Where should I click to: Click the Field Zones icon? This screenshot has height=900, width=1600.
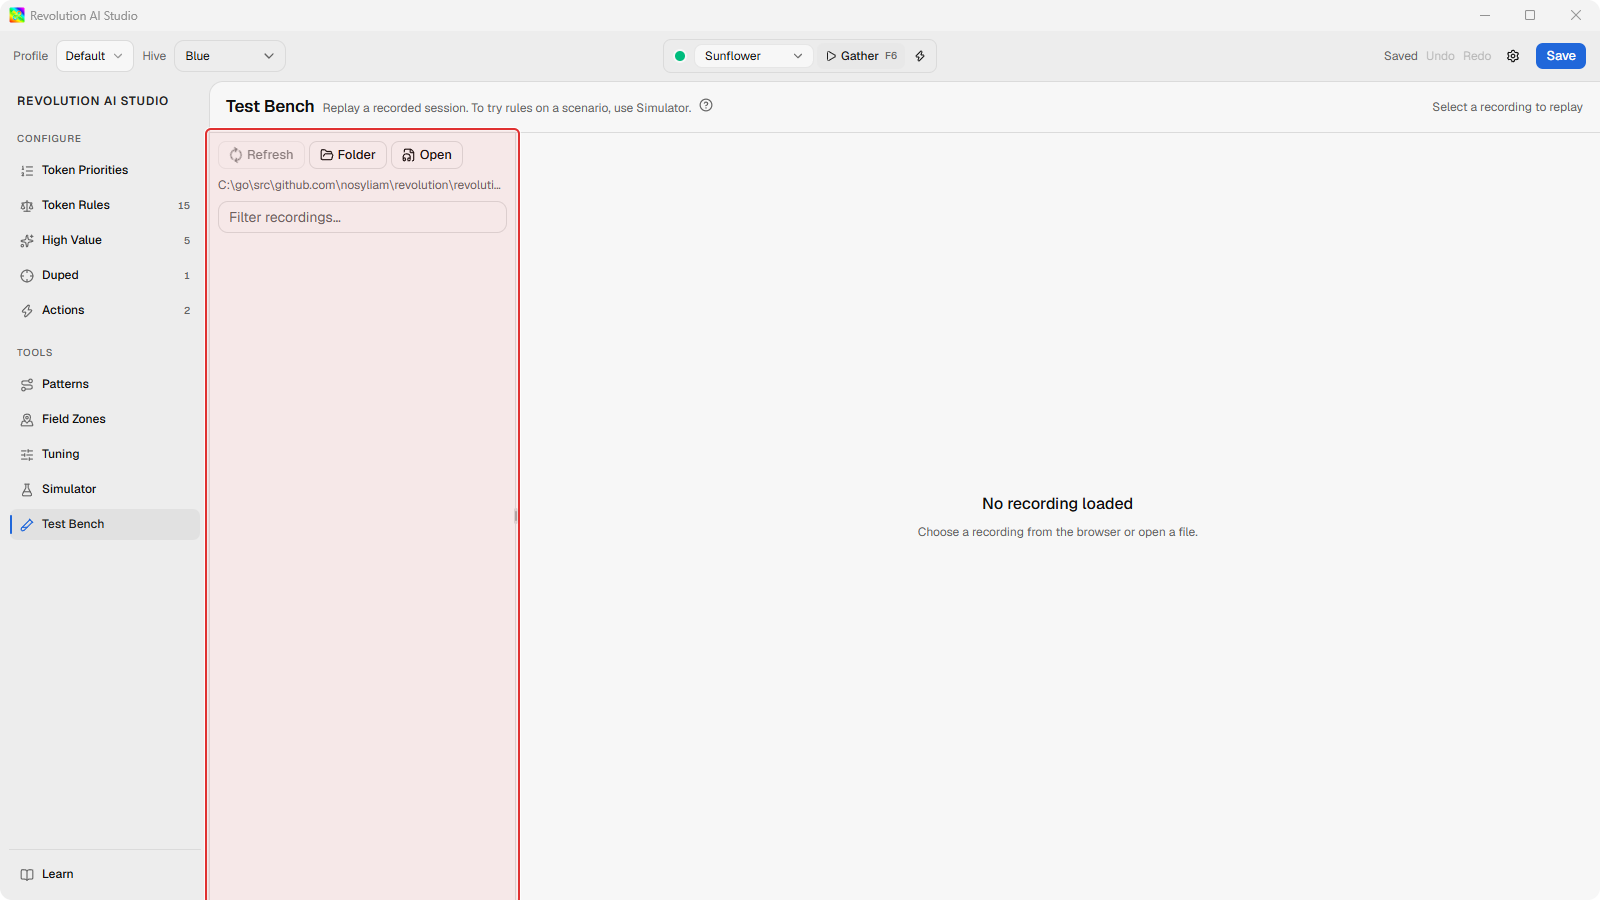[27, 420]
